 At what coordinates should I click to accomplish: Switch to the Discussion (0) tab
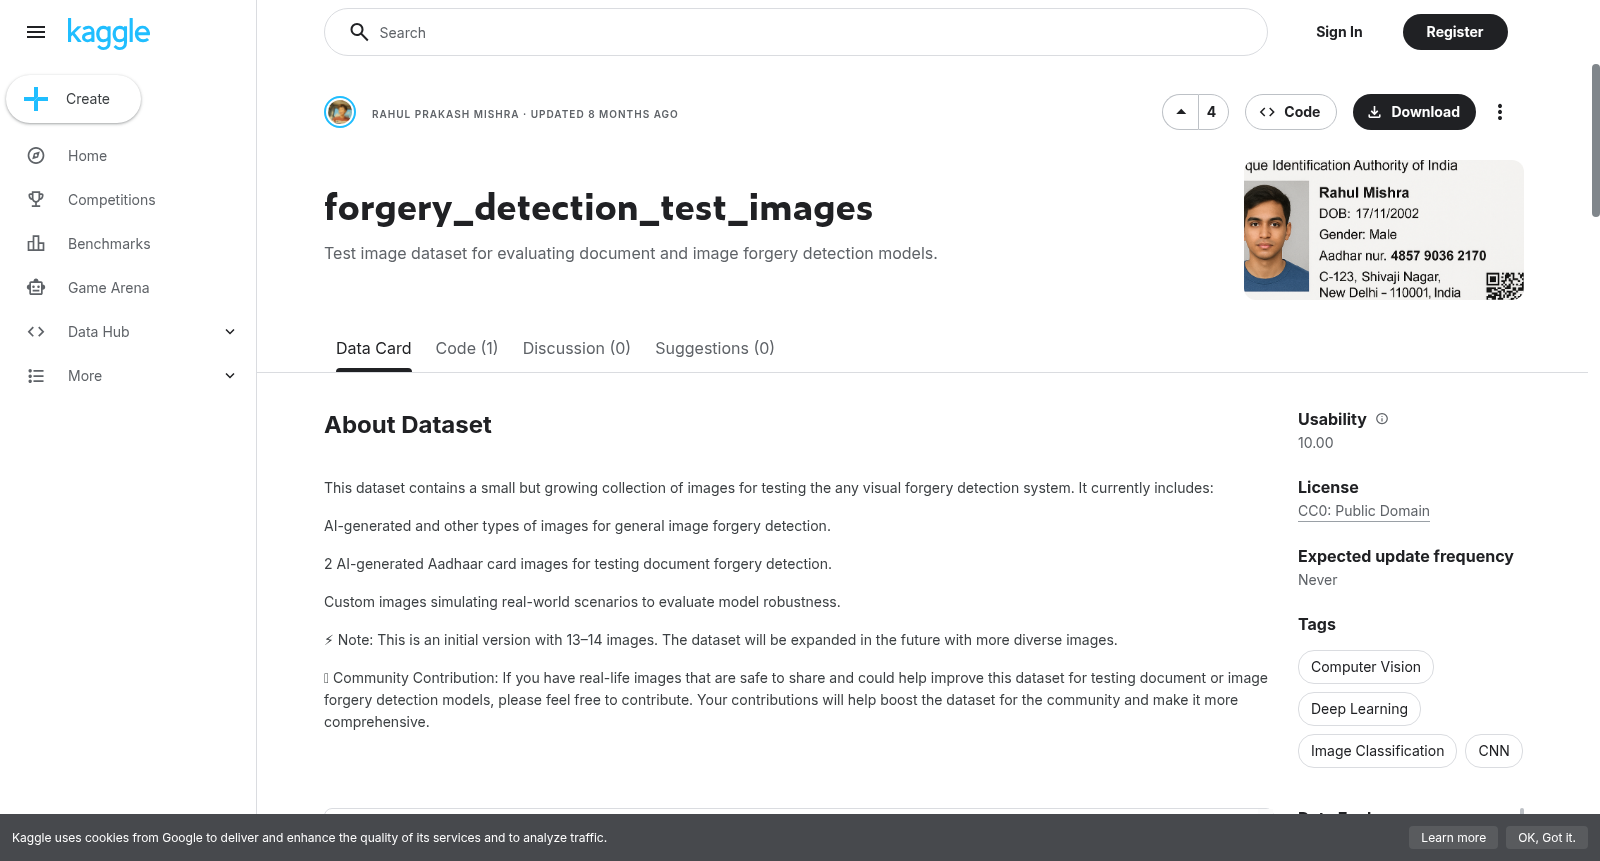[x=576, y=348]
